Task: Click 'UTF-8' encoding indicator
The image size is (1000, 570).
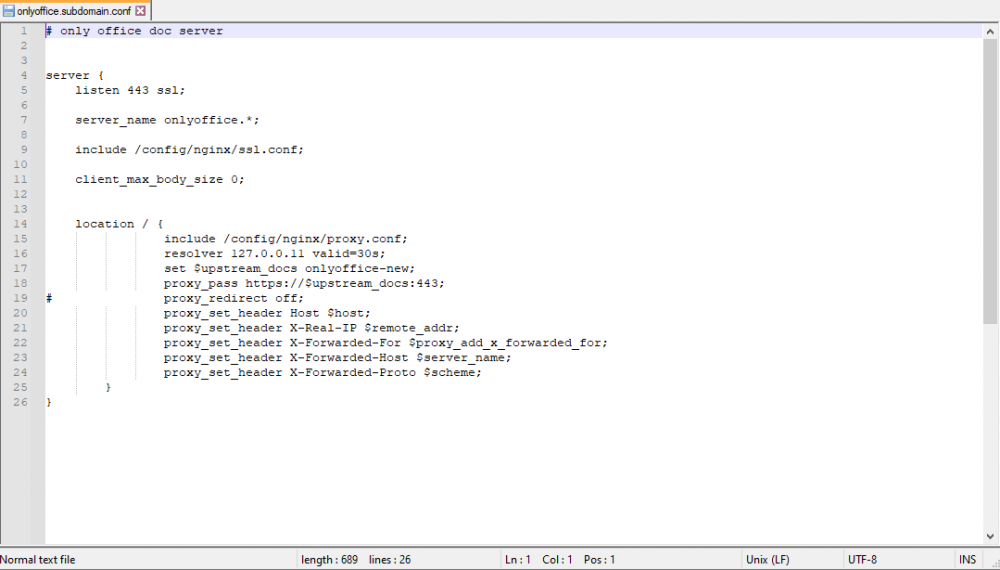Action: pyautogui.click(x=862, y=560)
